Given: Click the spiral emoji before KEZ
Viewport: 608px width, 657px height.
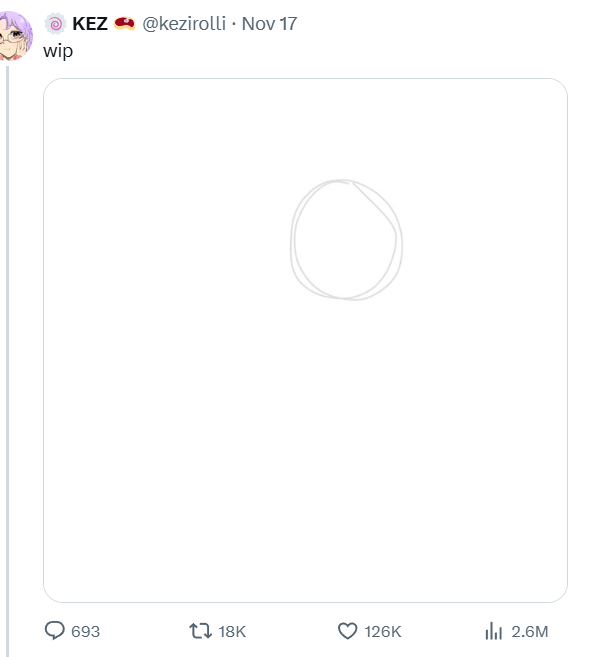Looking at the screenshot, I should (x=56, y=24).
